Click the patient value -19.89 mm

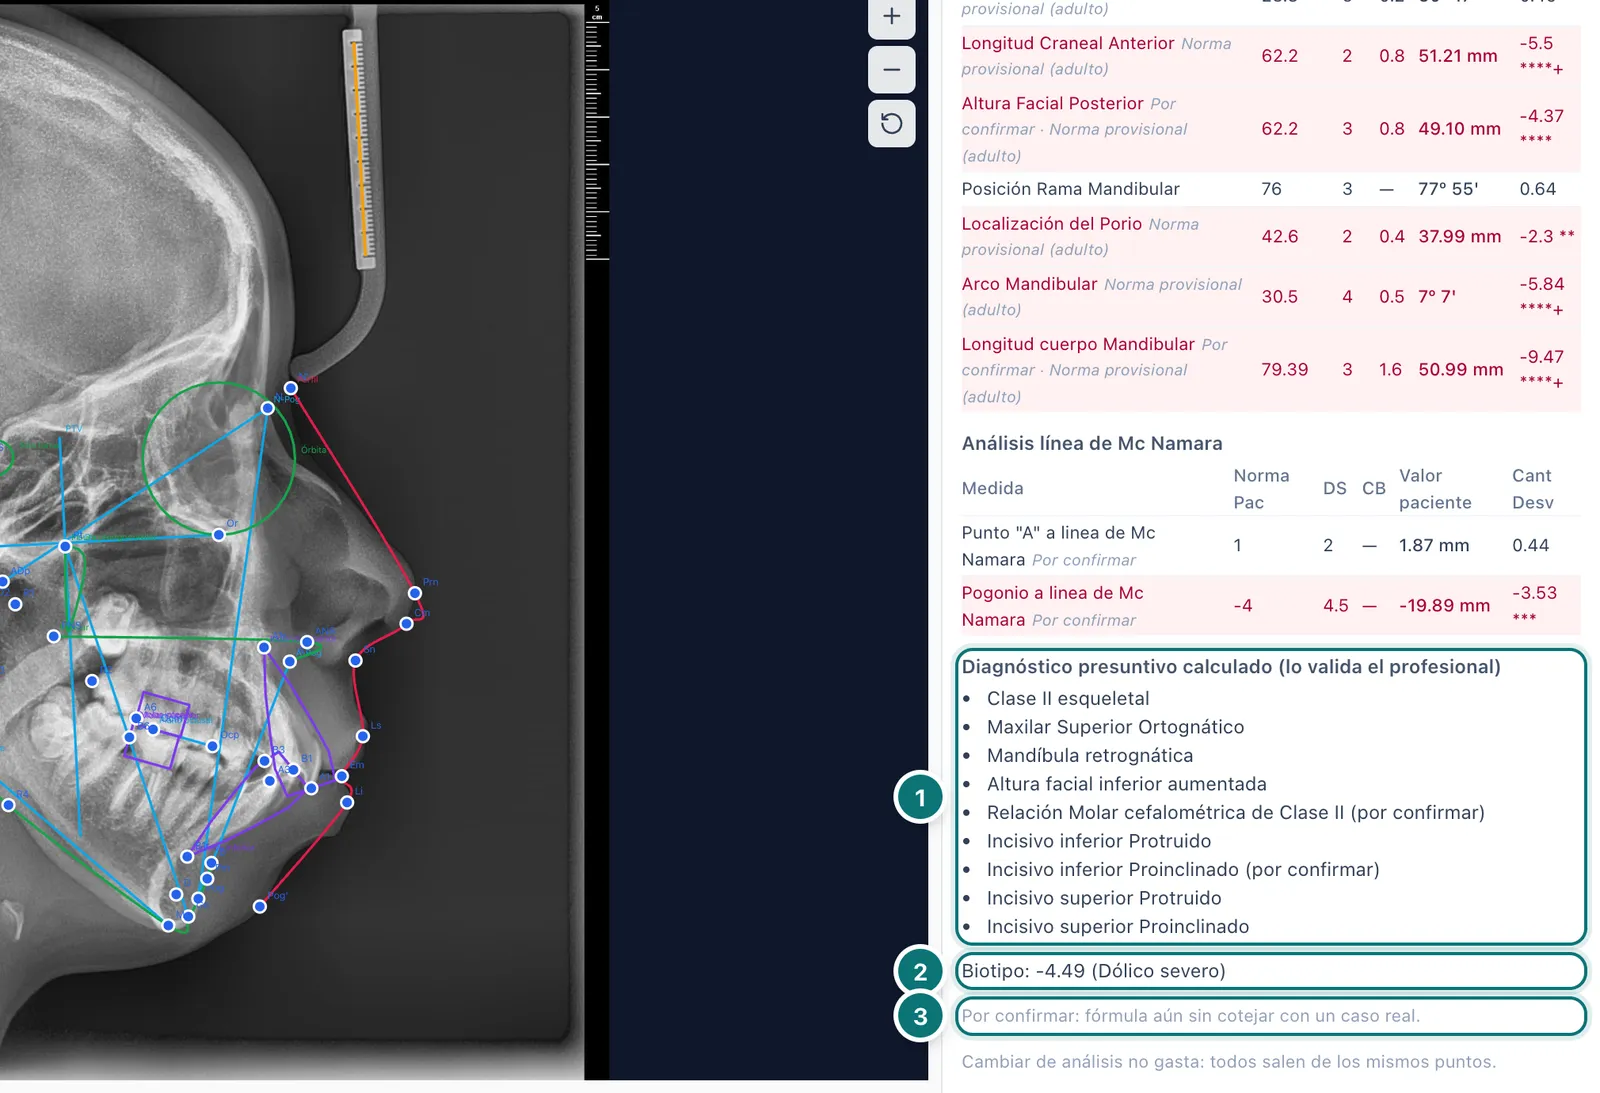point(1444,606)
